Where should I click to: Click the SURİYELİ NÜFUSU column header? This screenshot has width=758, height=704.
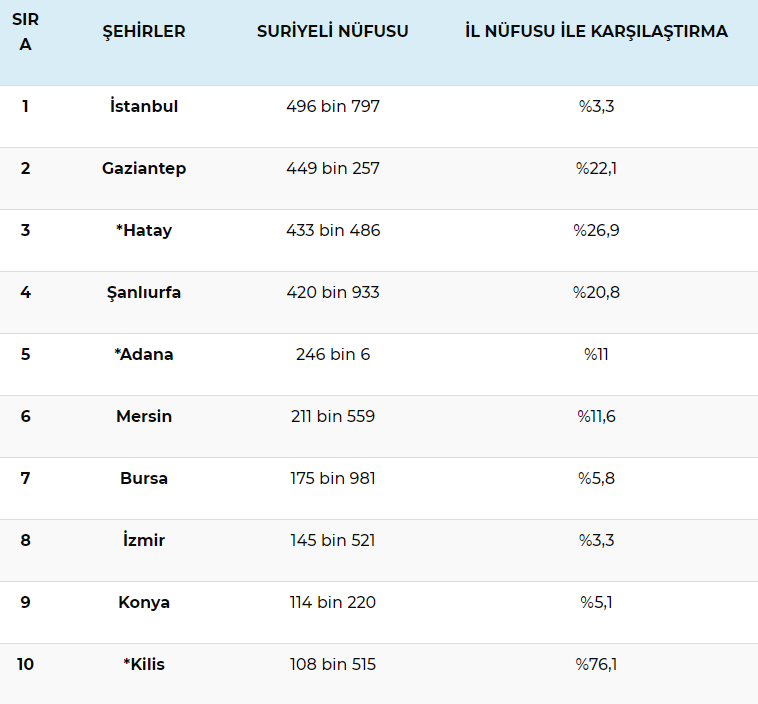click(x=333, y=31)
